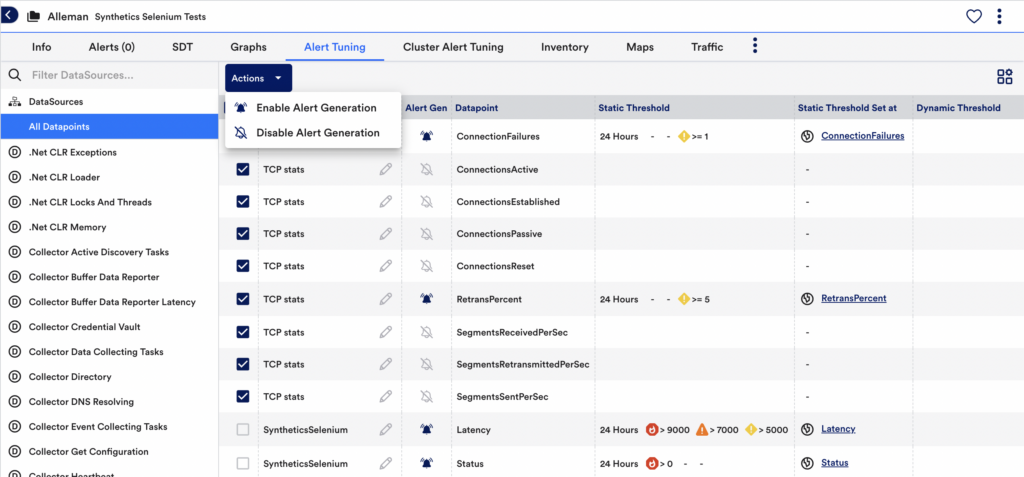Open the three-dot menu beside the heart
1024x477 pixels.
[x=999, y=16]
